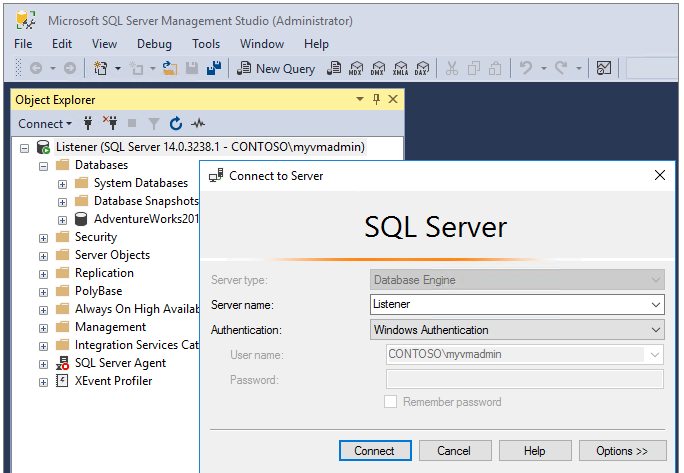Expand the AdventureWorks database node
The image size is (684, 473).
[x=62, y=220]
